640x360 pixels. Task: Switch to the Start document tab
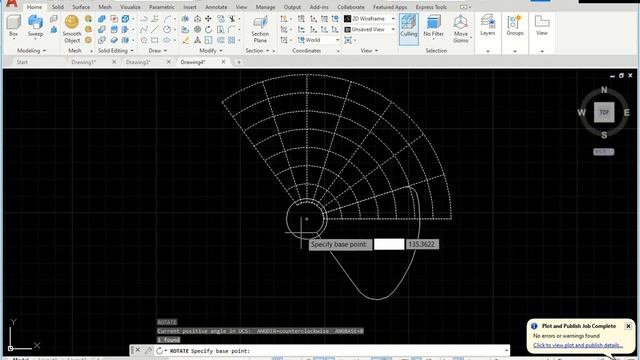pyautogui.click(x=22, y=62)
